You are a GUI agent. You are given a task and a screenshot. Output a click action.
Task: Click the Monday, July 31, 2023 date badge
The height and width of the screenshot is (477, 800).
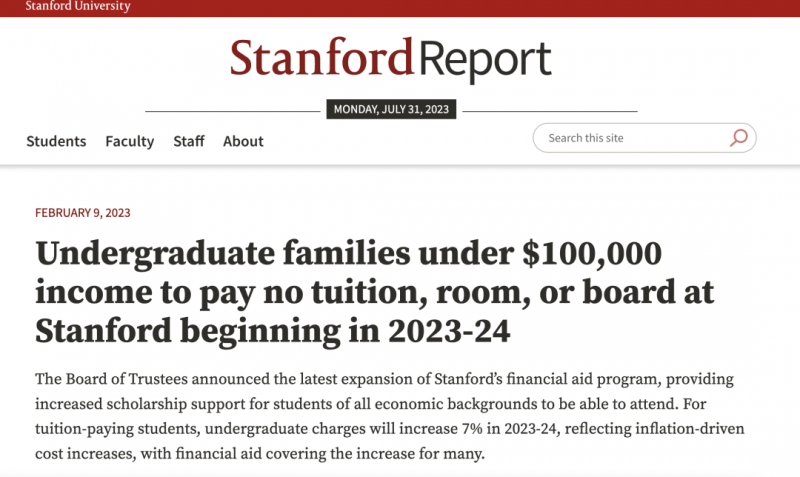coord(391,109)
